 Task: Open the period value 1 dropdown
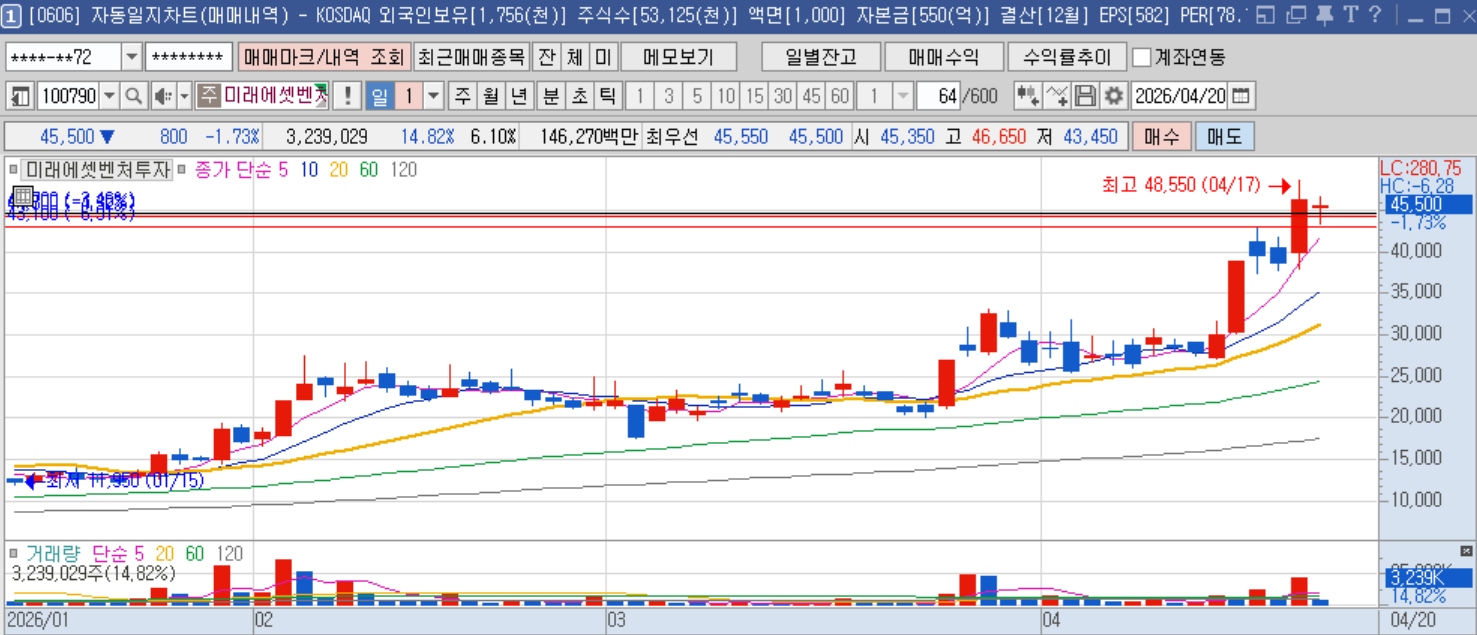(434, 97)
